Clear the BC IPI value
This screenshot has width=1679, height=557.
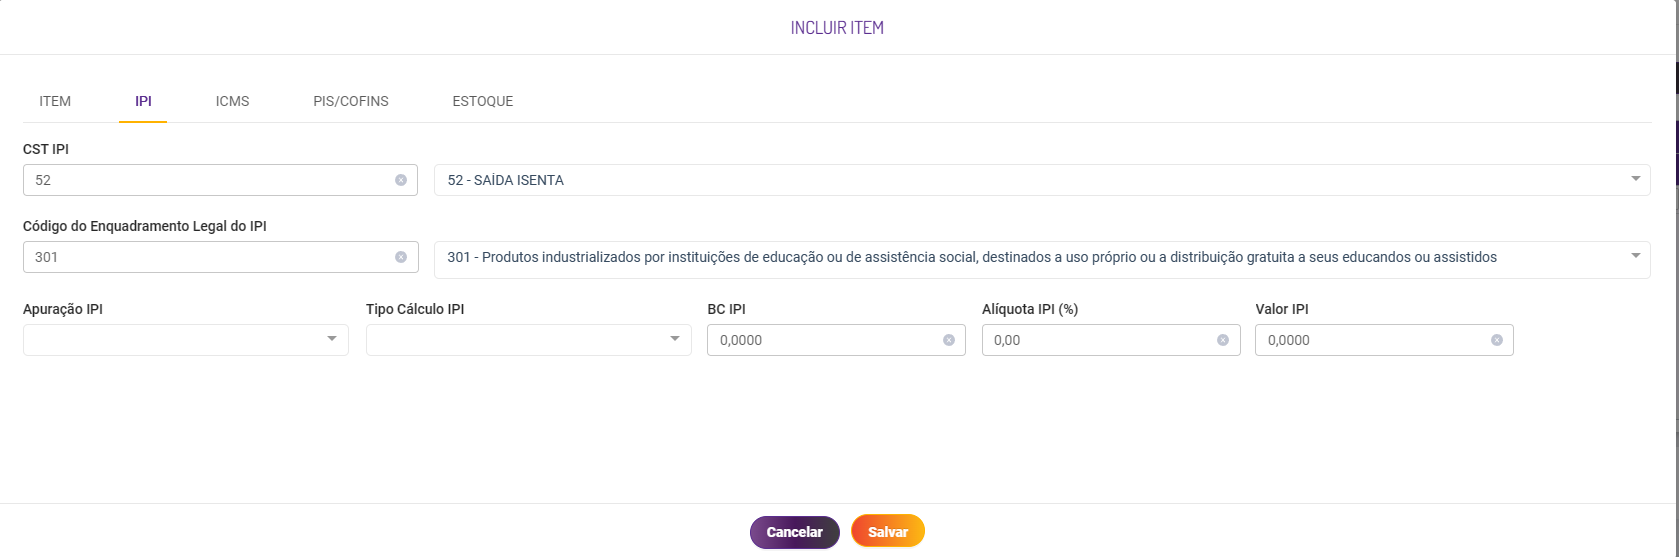tap(949, 340)
